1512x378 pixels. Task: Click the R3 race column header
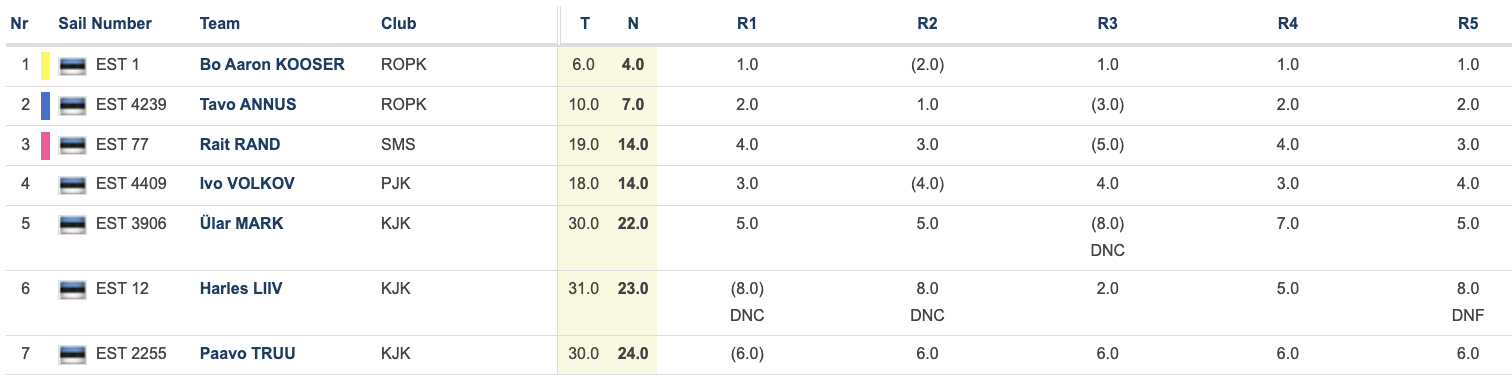click(1107, 23)
